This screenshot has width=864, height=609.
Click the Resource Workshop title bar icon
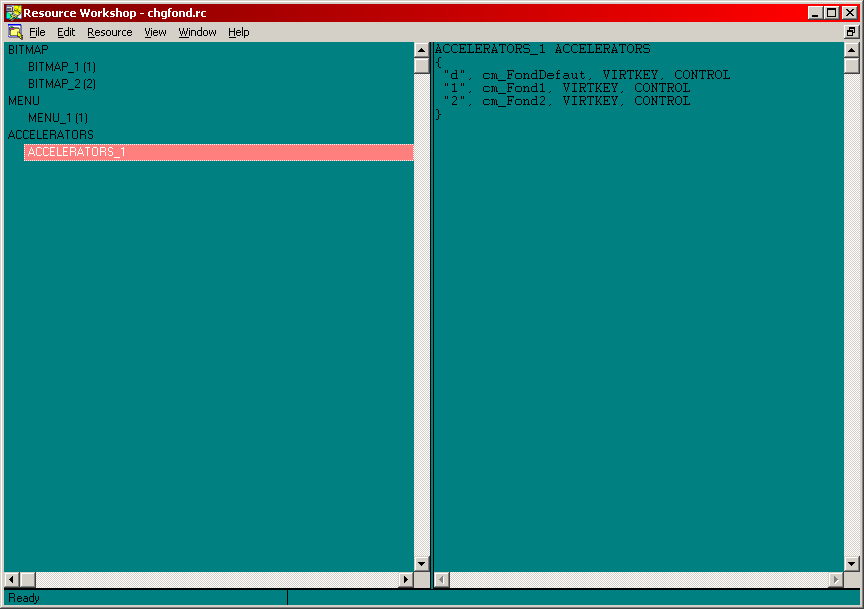13,13
